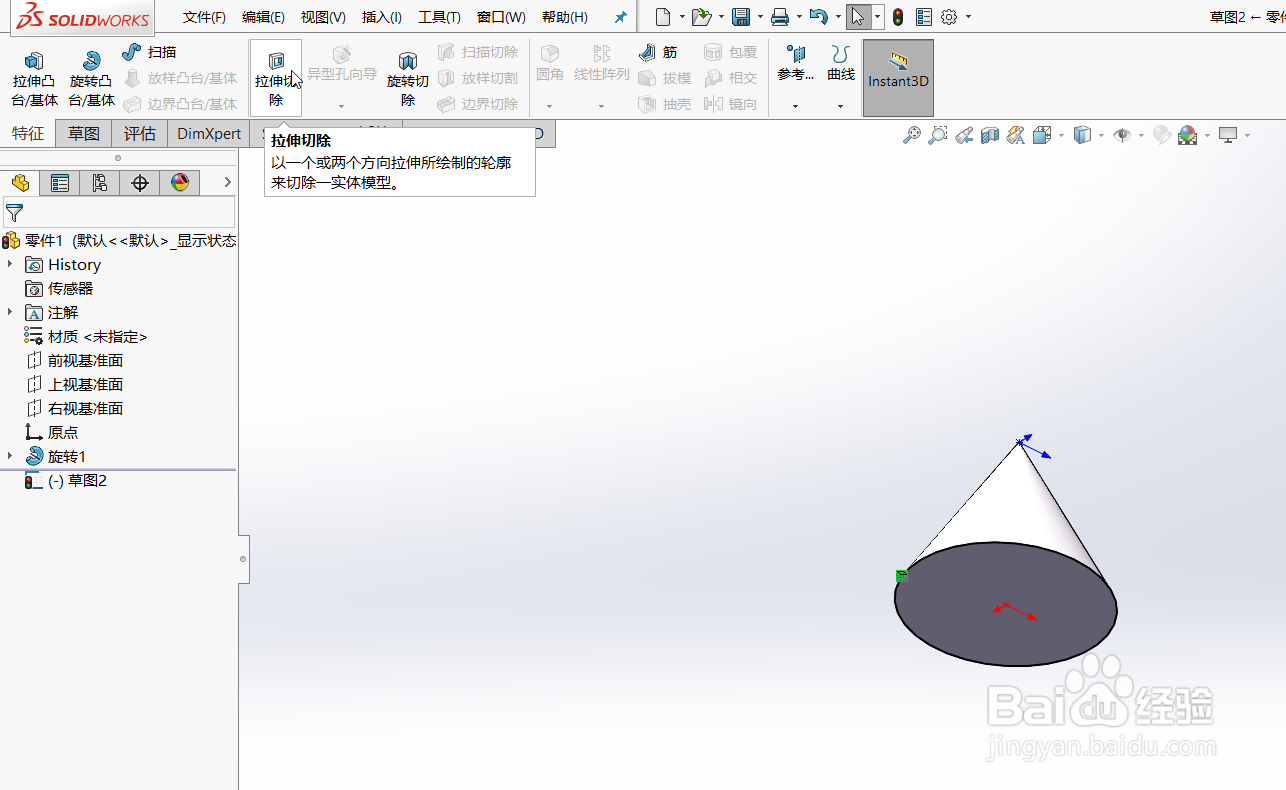This screenshot has width=1286, height=790.
Task: Open the 编辑(E) menu
Action: [263, 17]
